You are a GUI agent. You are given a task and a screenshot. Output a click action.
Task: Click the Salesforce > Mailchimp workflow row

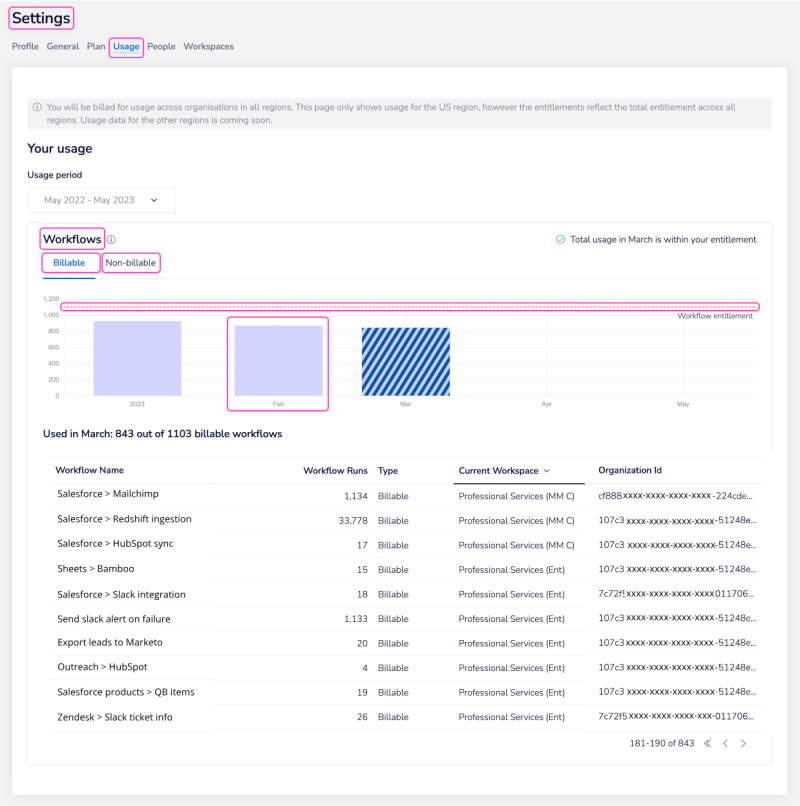108,495
